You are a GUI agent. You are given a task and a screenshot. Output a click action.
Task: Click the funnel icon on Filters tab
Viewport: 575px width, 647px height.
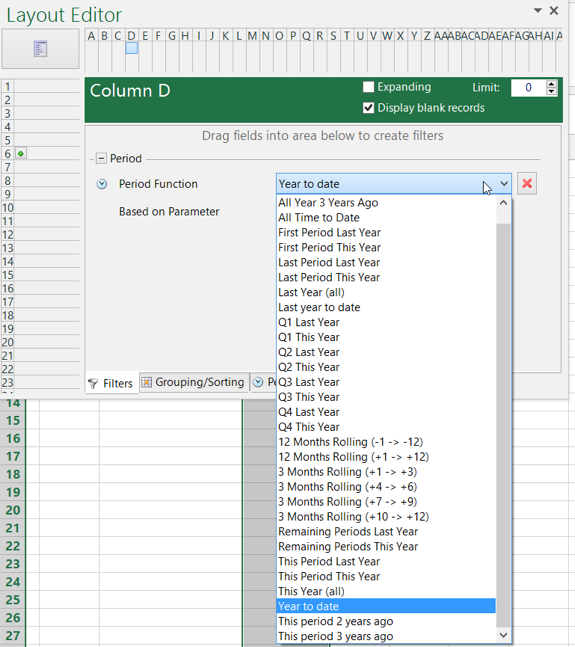93,383
